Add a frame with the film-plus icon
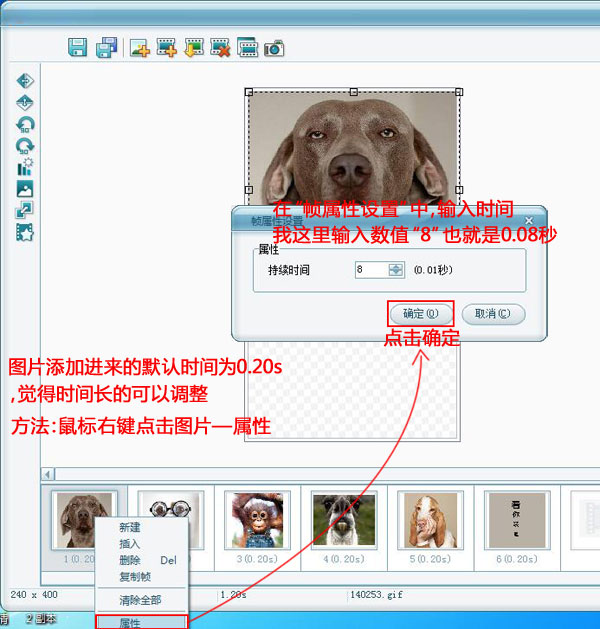The image size is (600, 629). 167,48
